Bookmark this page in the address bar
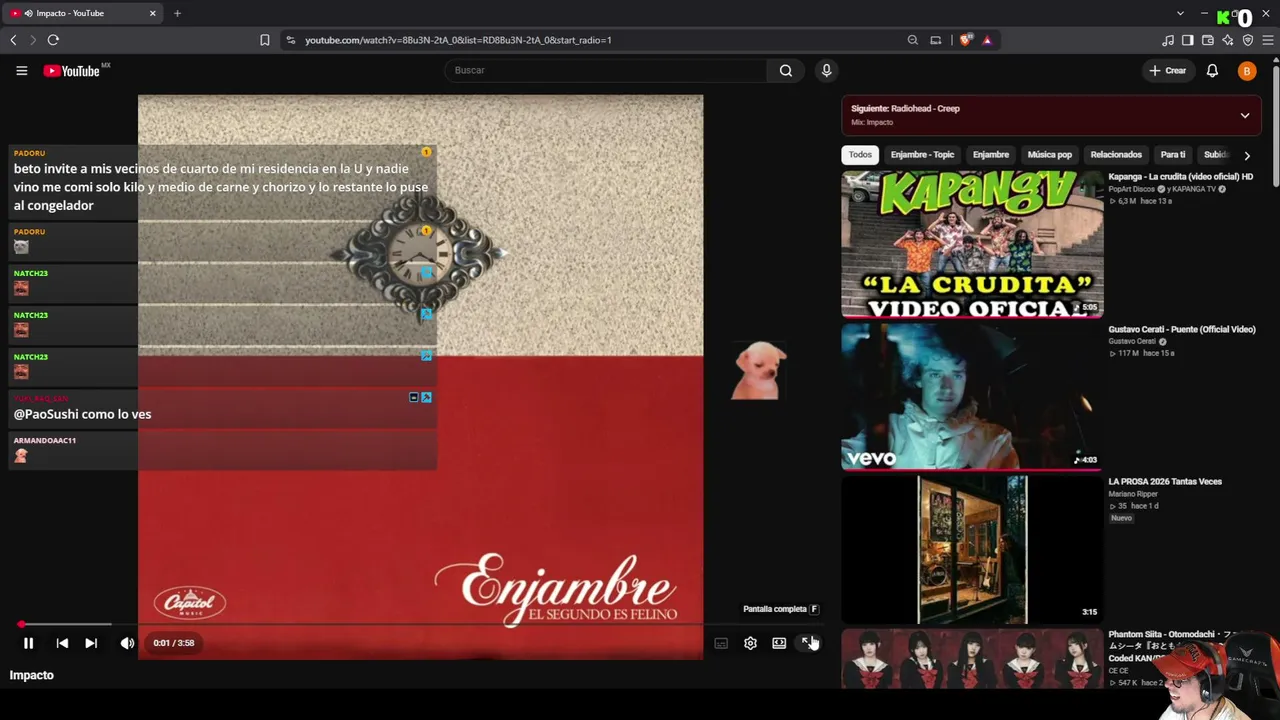Screen dimensions: 1280x720 265,40
